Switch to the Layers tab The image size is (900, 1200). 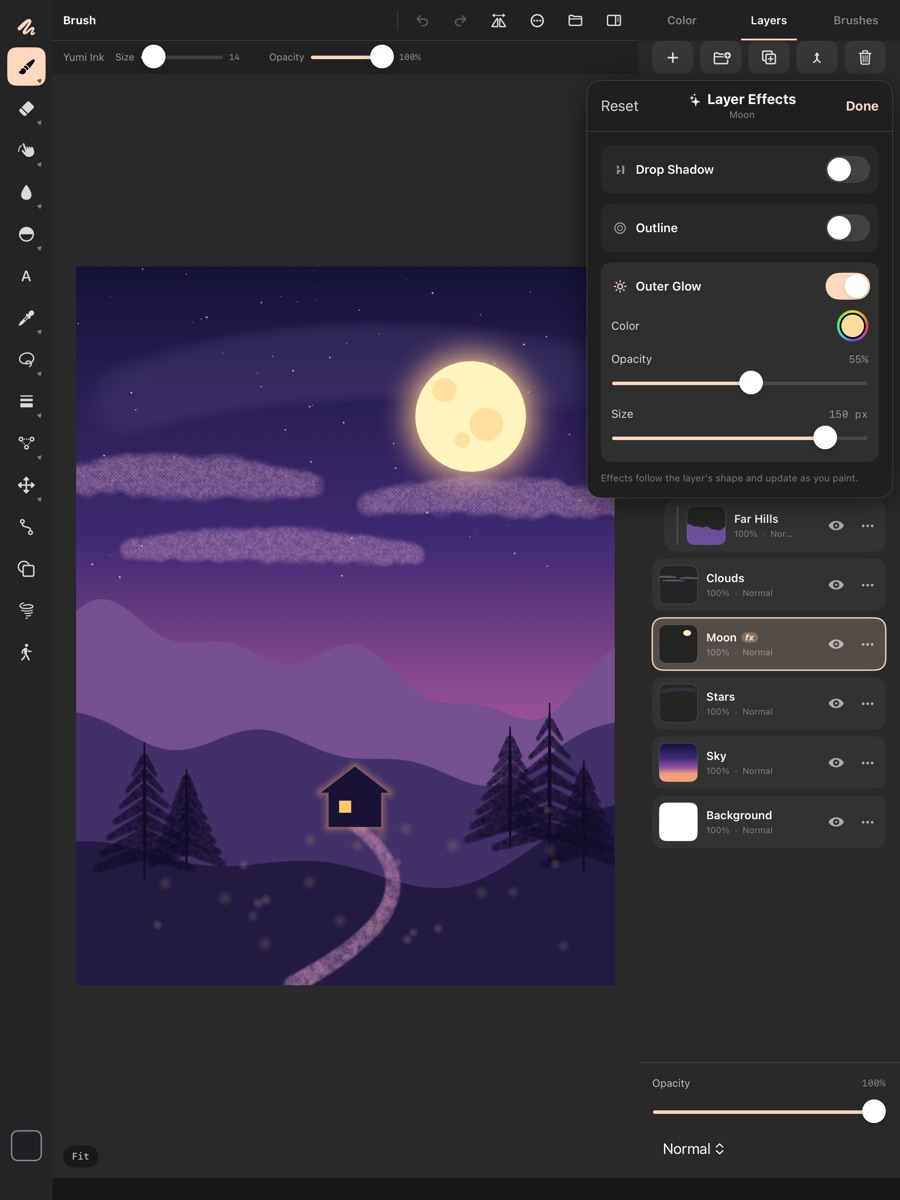click(x=769, y=20)
